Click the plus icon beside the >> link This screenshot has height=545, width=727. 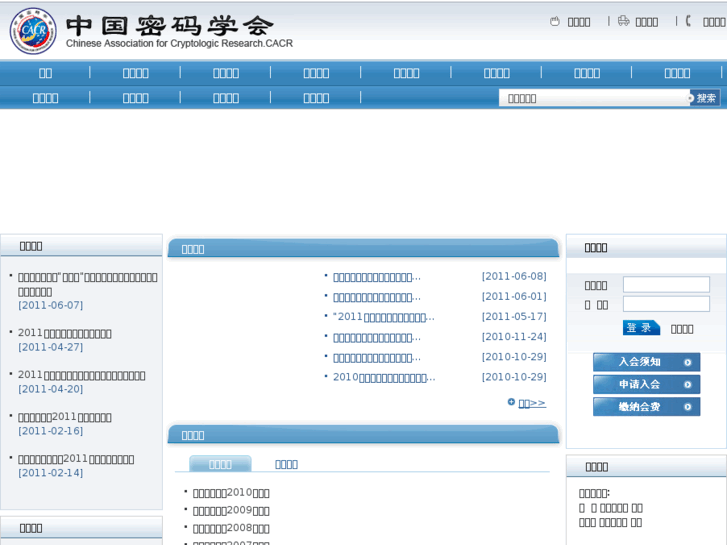(511, 402)
